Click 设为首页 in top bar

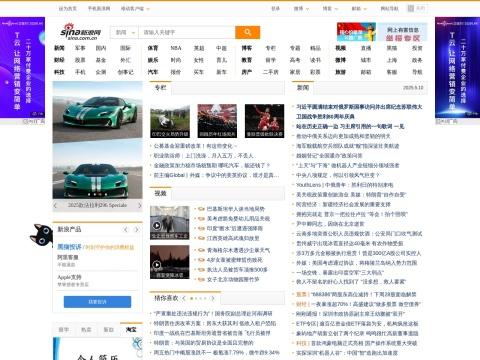68,9
